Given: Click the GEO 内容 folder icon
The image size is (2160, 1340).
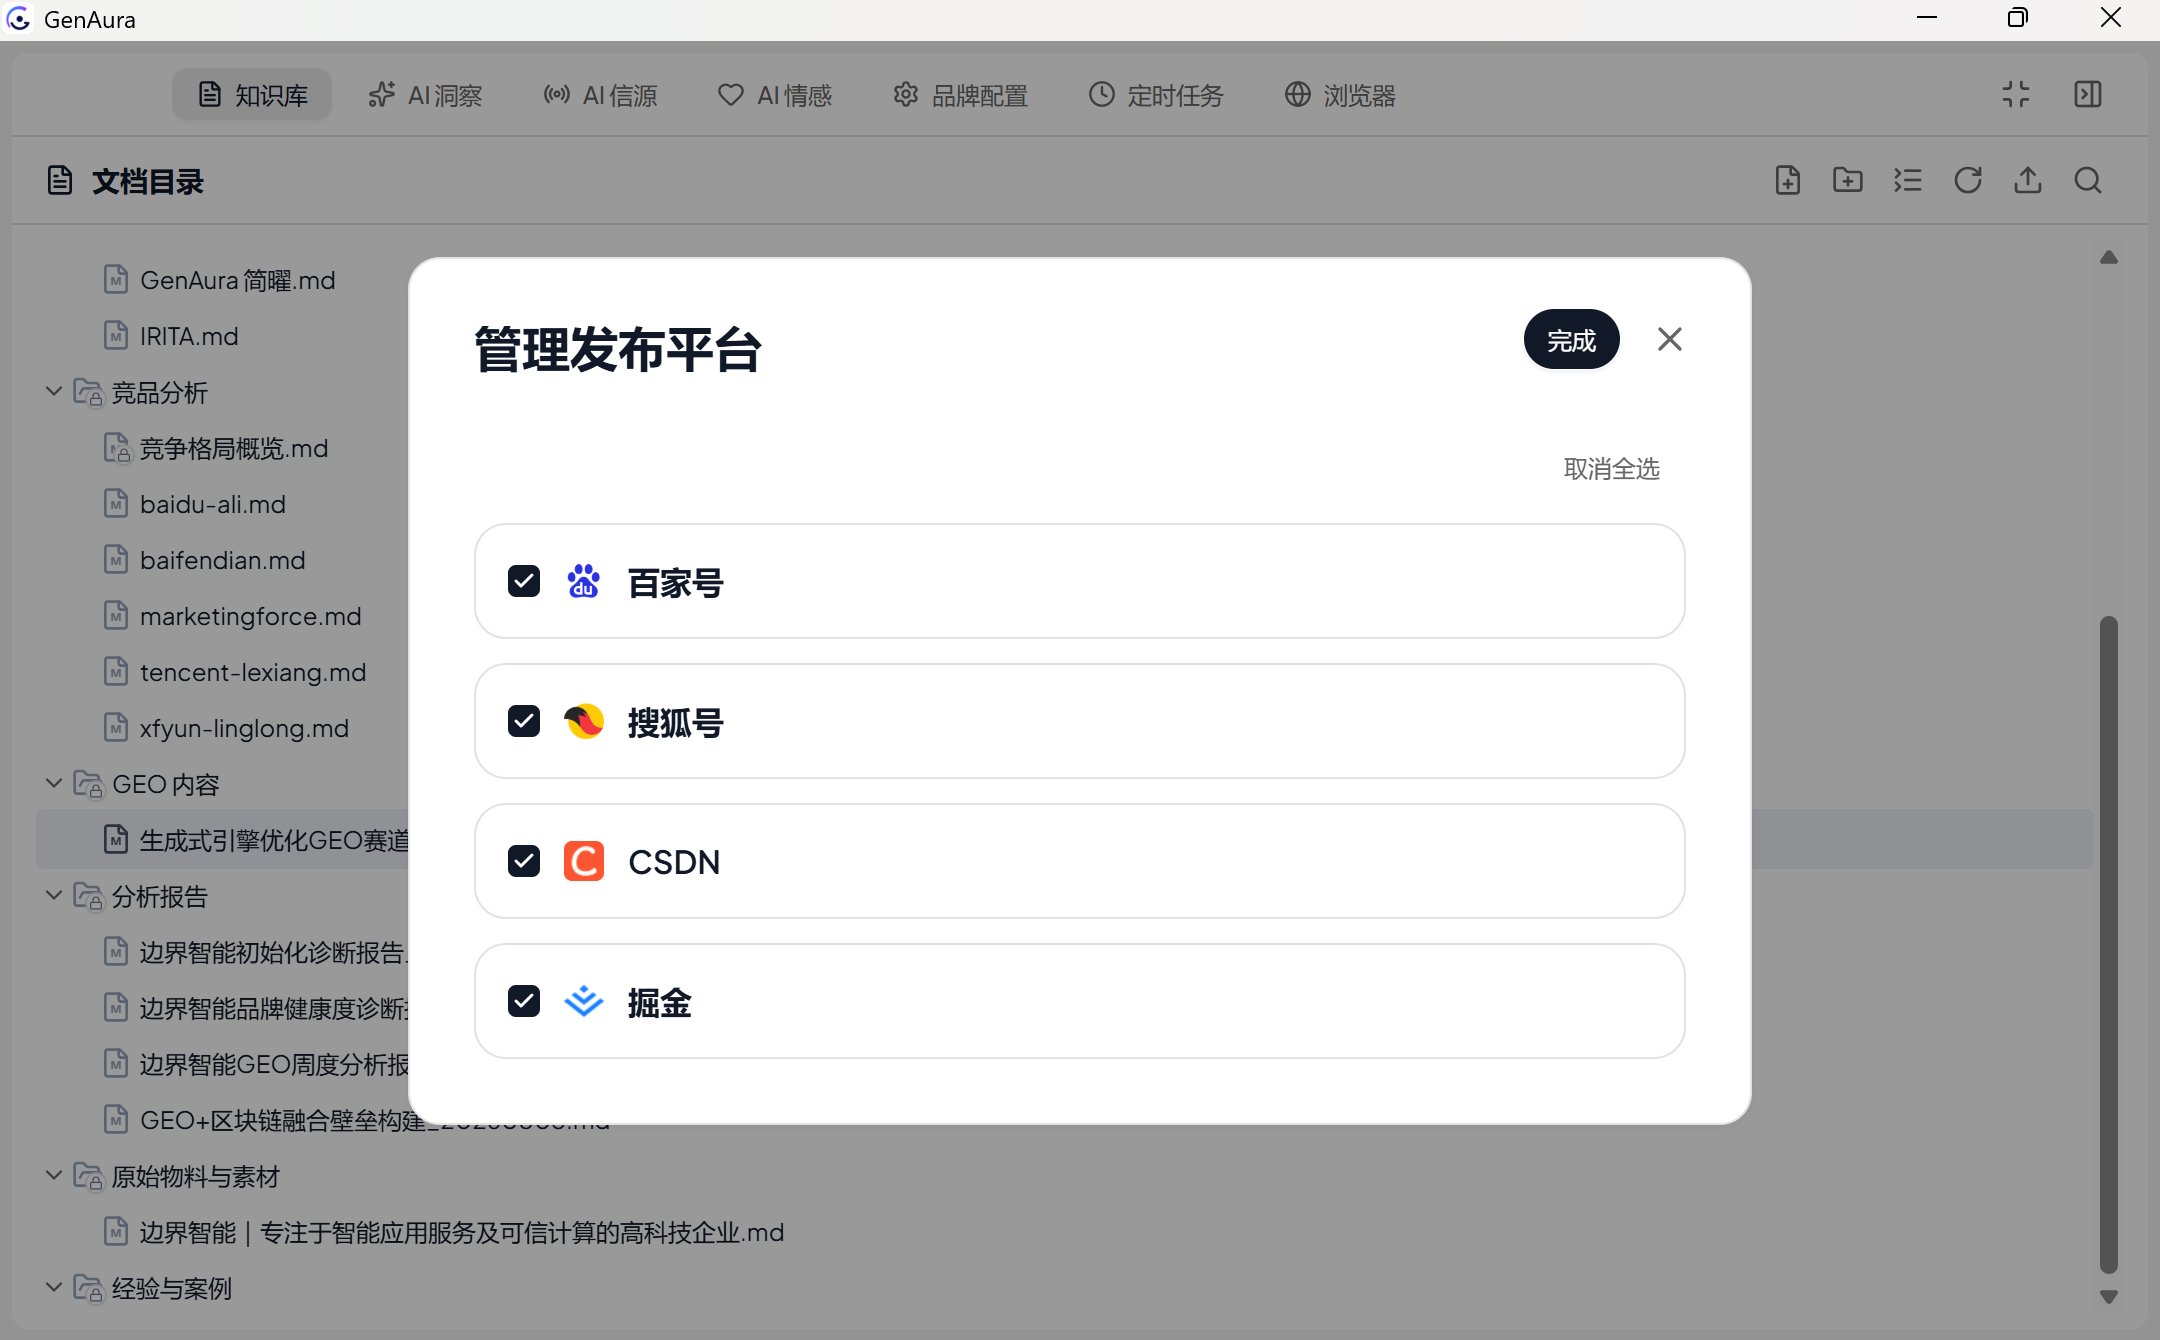Looking at the screenshot, I should 88,785.
